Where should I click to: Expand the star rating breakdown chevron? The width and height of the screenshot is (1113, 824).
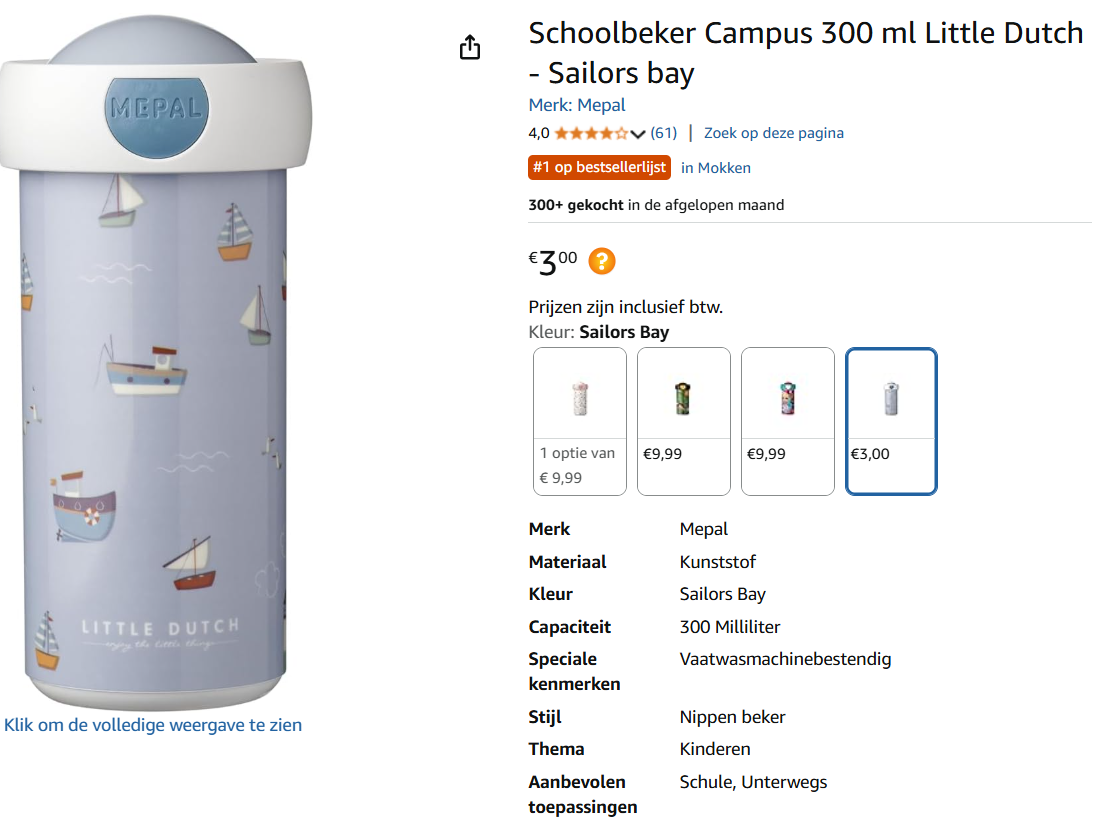pyautogui.click(x=637, y=131)
